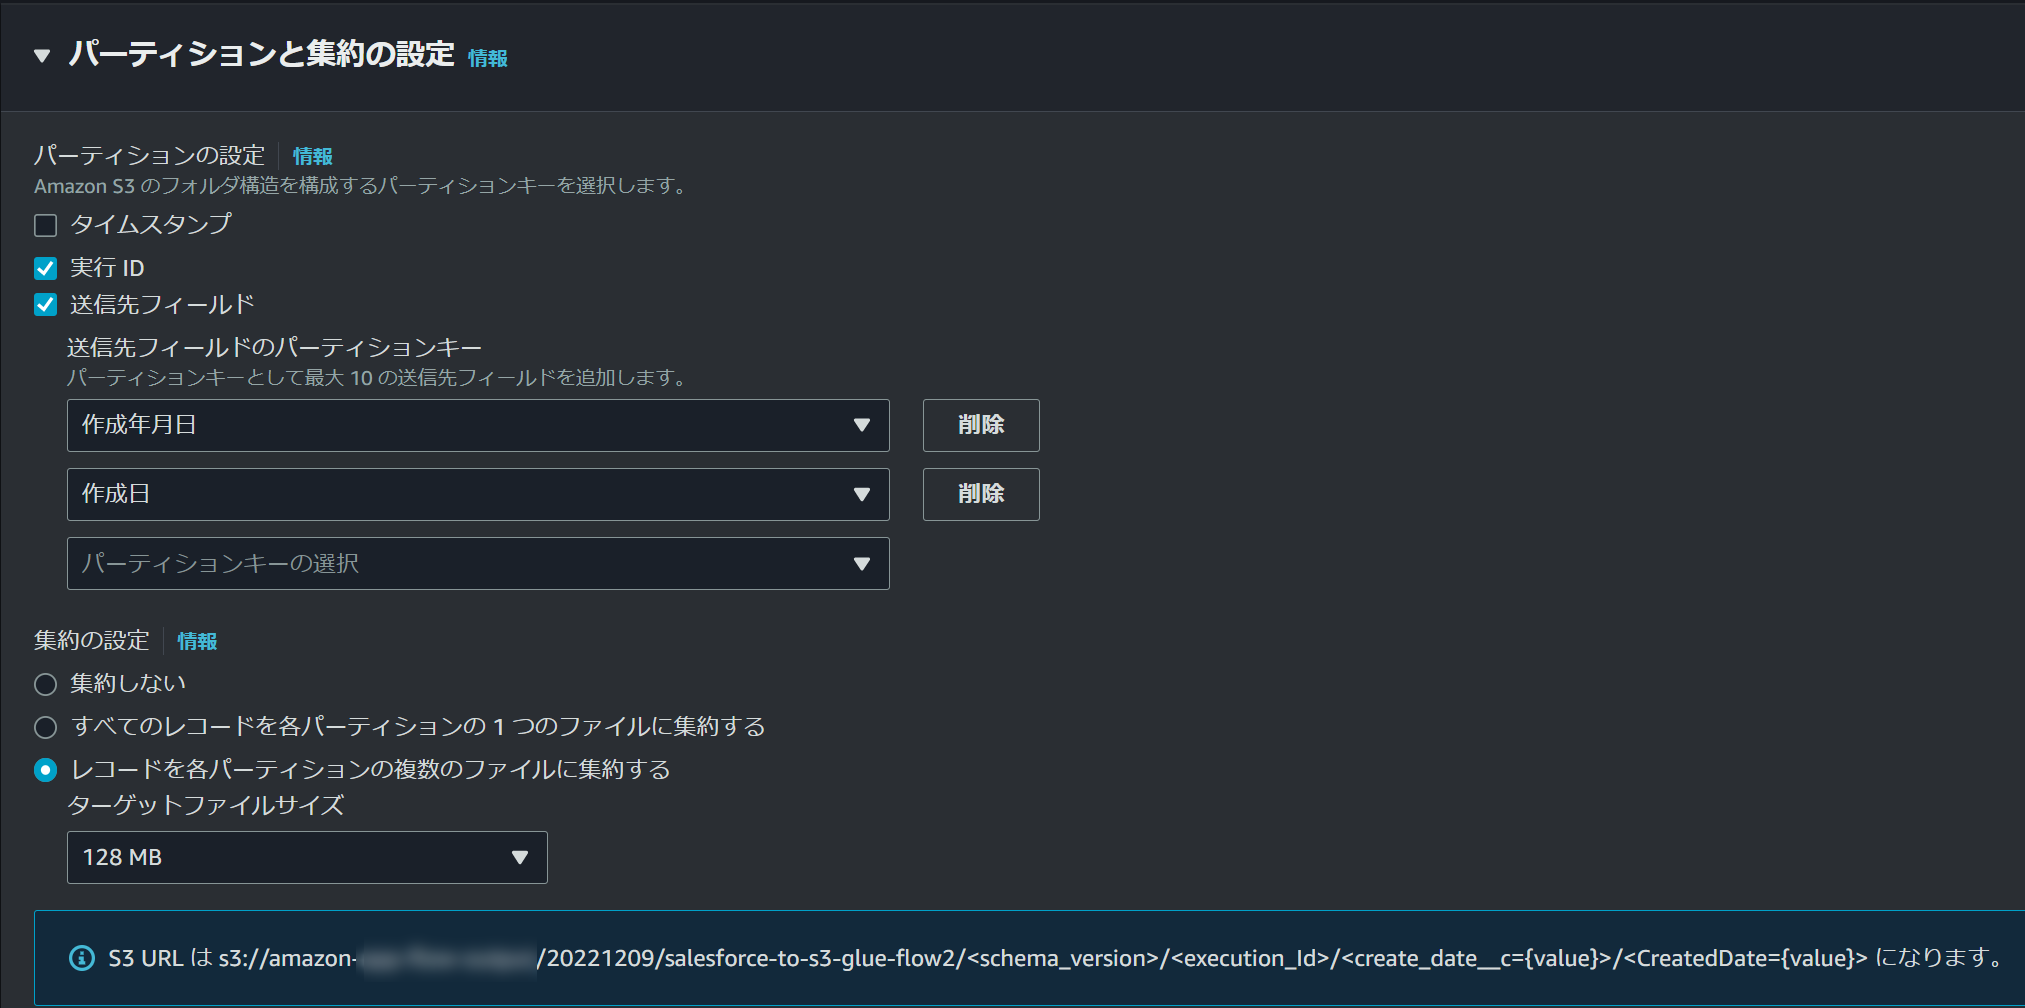The image size is (2025, 1008).
Task: Delete the 作成日 partition key
Action: [x=981, y=494]
